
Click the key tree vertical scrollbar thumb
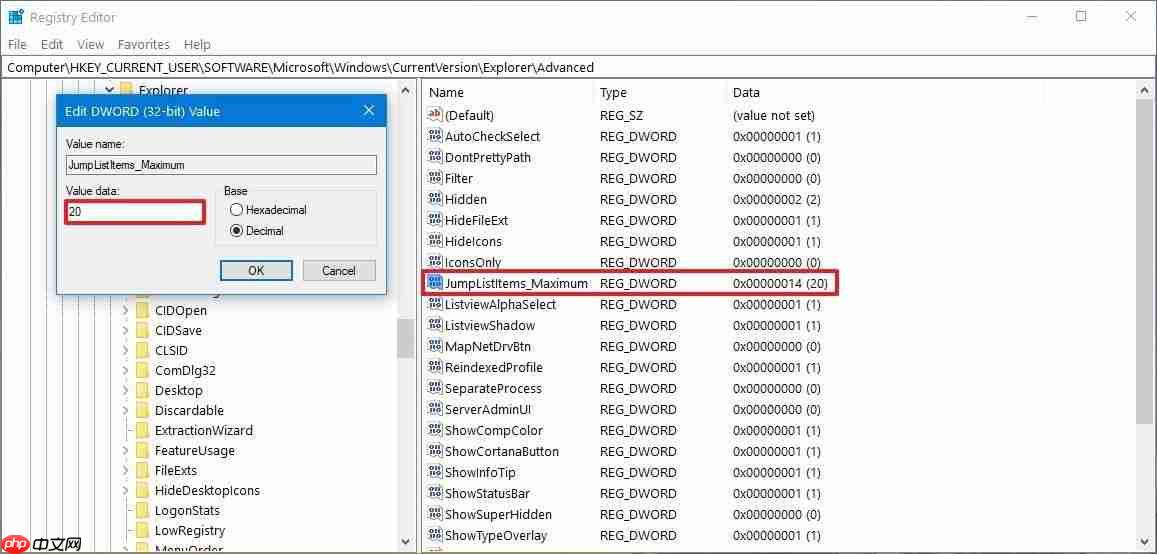405,339
